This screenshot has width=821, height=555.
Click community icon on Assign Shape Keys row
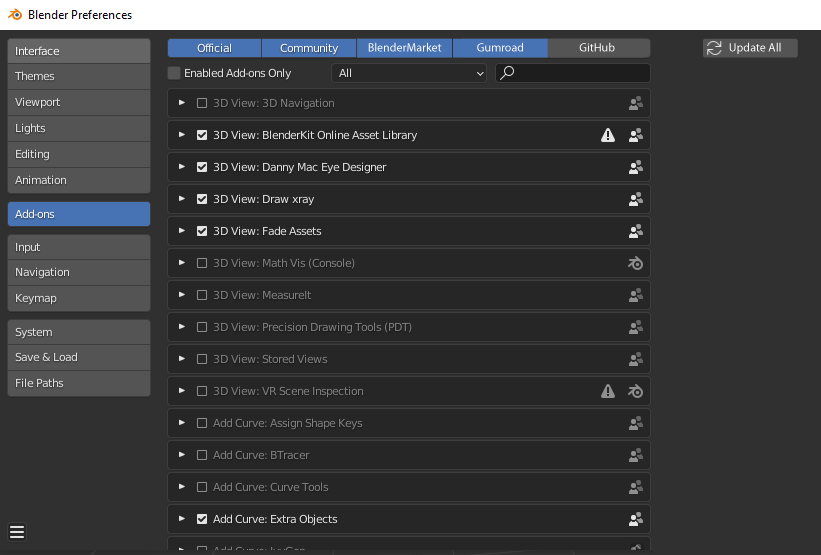tap(636, 423)
